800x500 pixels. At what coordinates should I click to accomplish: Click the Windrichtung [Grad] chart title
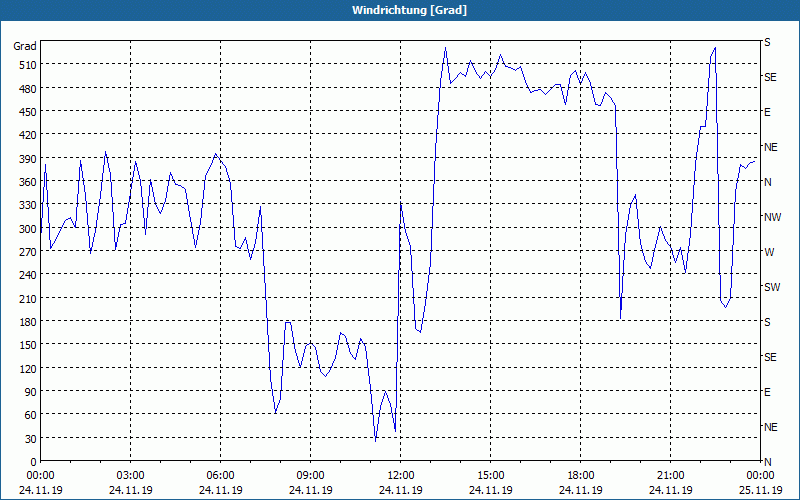pos(409,10)
